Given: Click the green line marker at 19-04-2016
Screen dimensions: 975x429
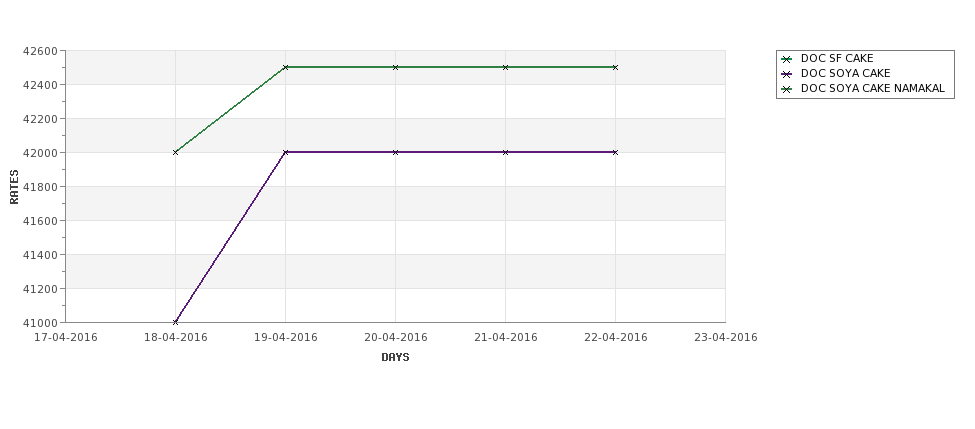Looking at the screenshot, I should 285,67.
